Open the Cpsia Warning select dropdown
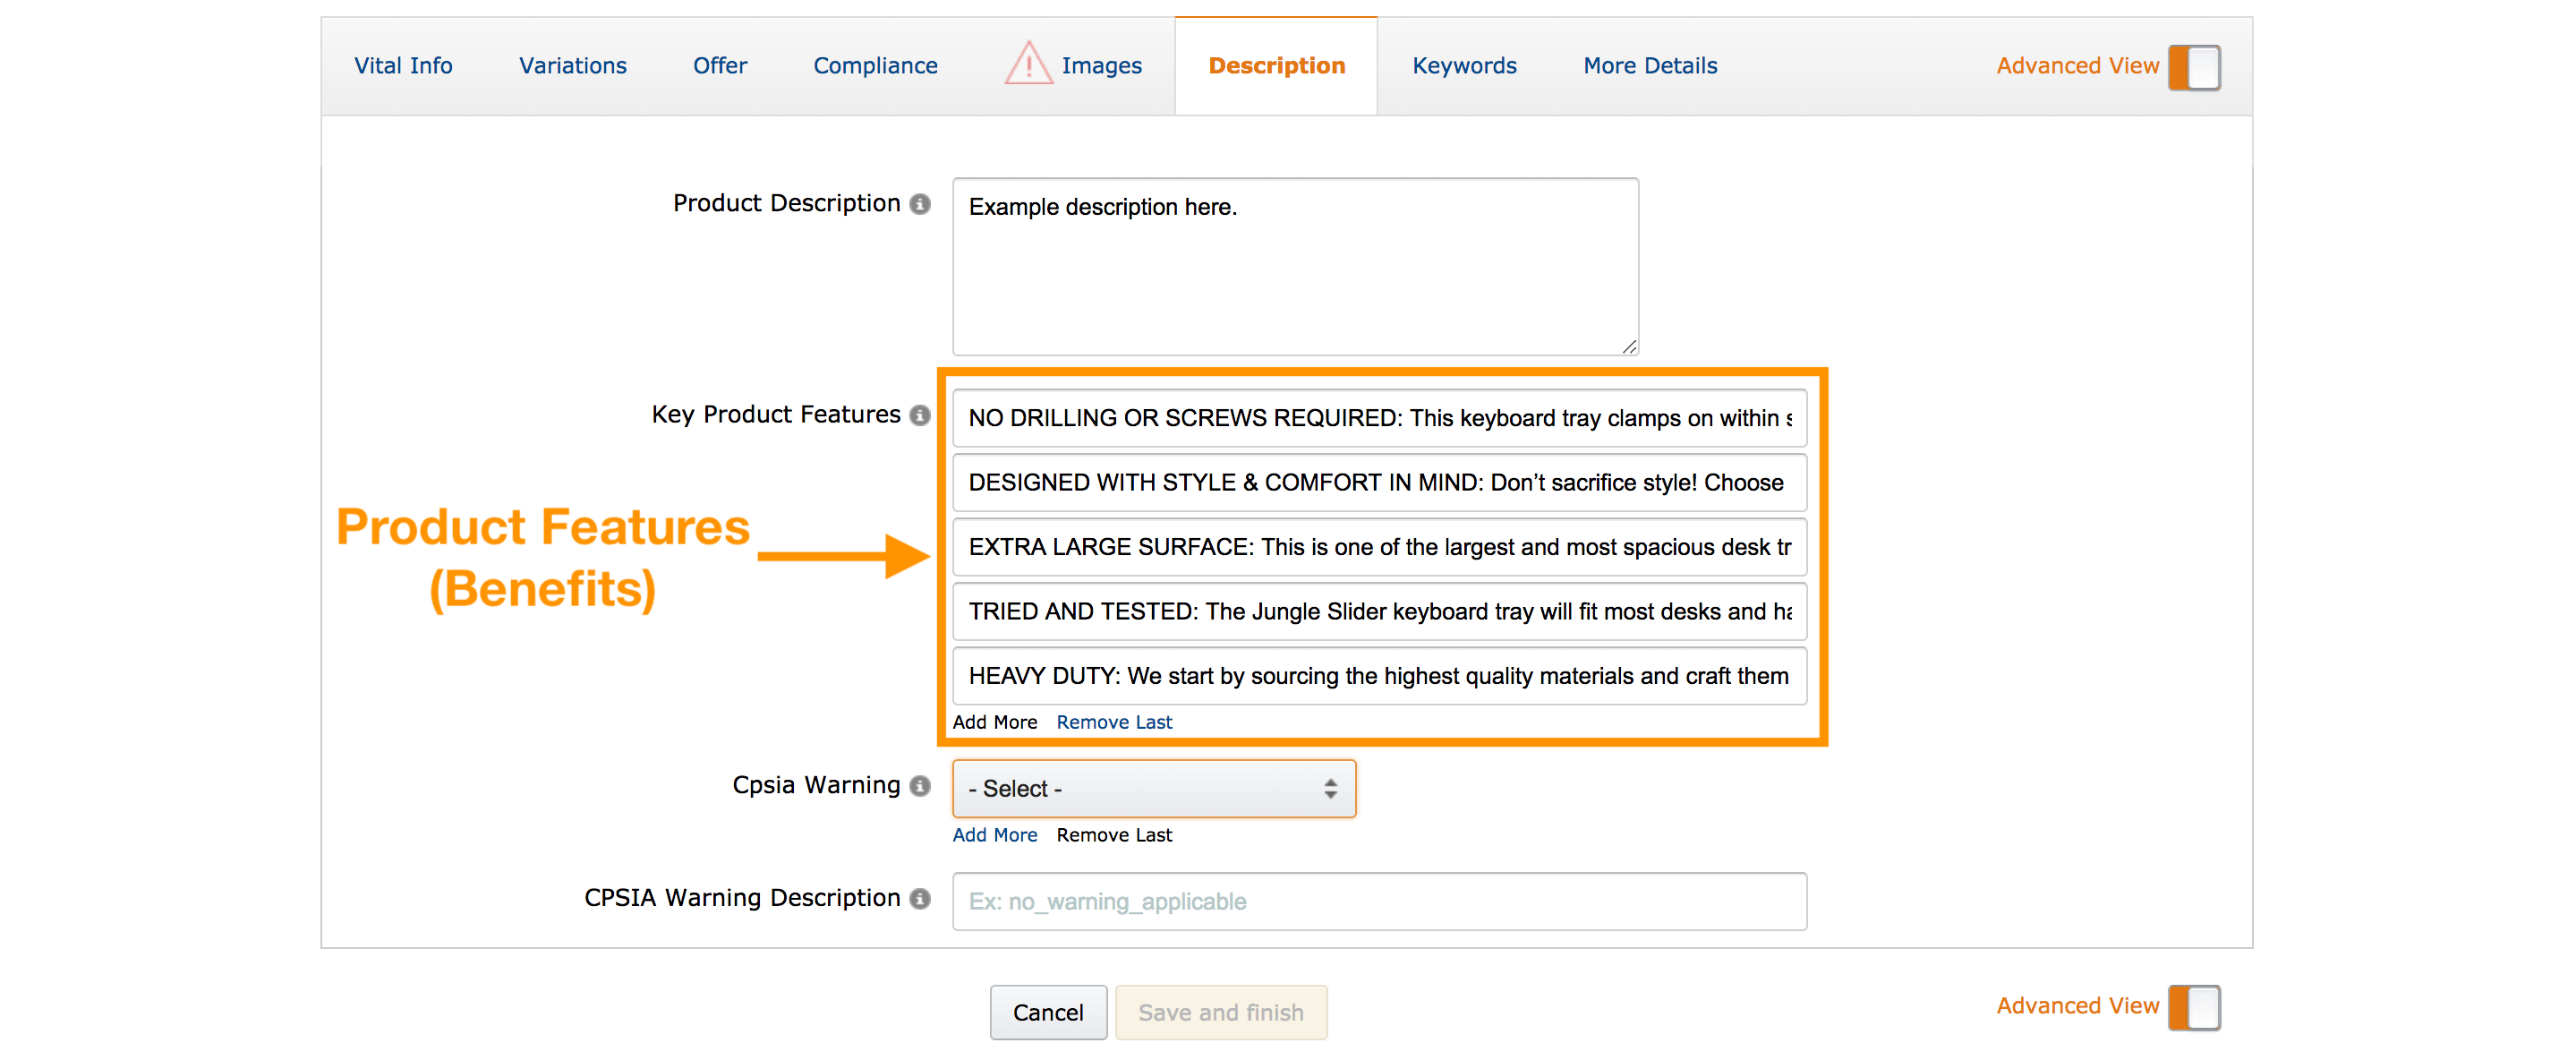2576x1060 pixels. click(x=1153, y=789)
